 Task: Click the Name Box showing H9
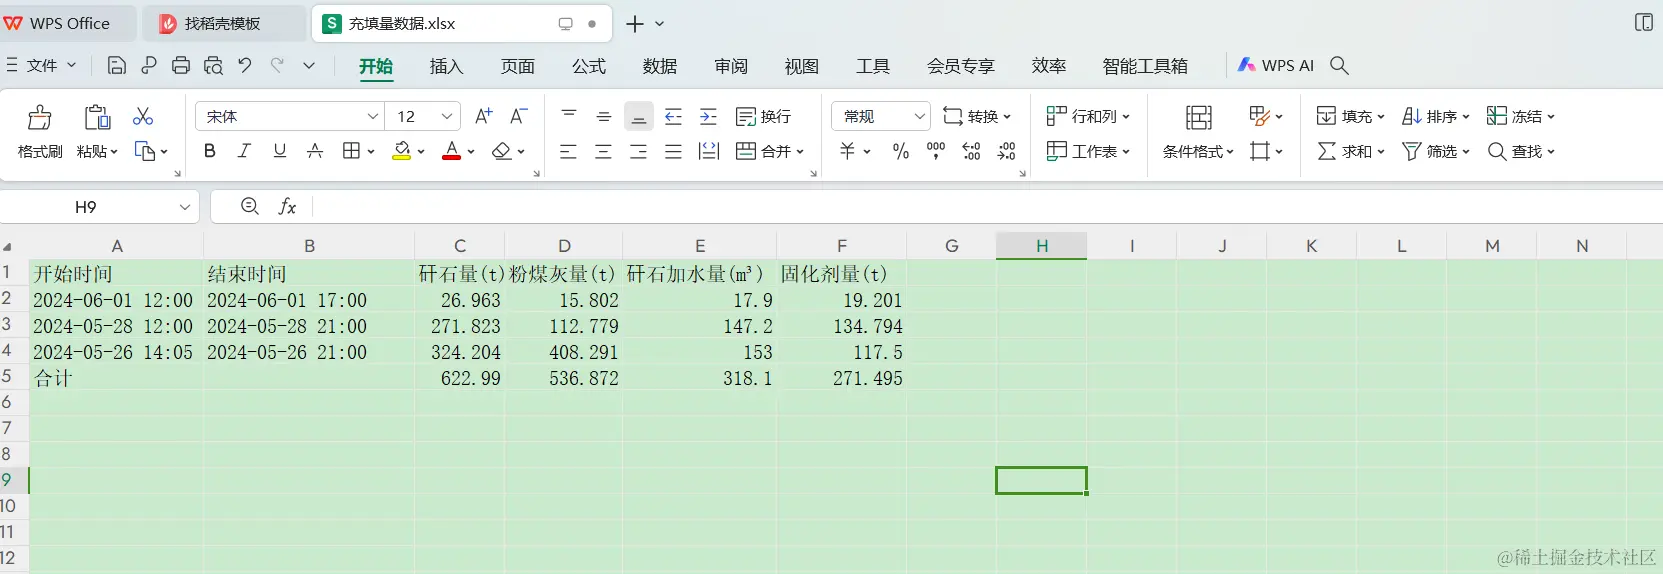pyautogui.click(x=100, y=207)
